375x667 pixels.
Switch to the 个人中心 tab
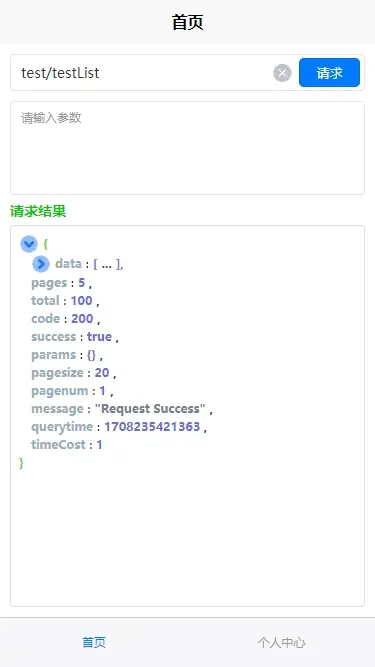pos(281,642)
